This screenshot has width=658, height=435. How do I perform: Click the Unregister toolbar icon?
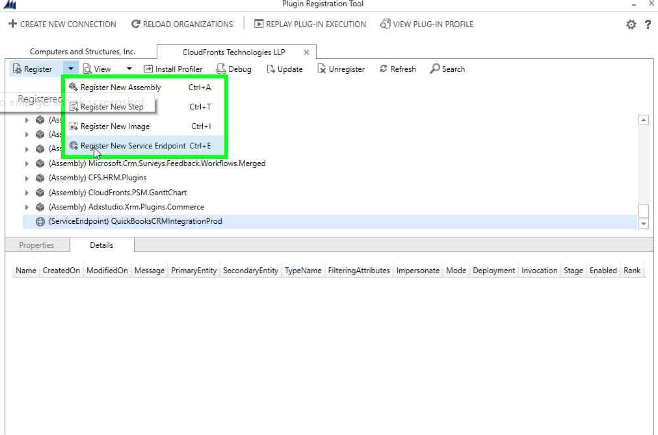pos(321,69)
